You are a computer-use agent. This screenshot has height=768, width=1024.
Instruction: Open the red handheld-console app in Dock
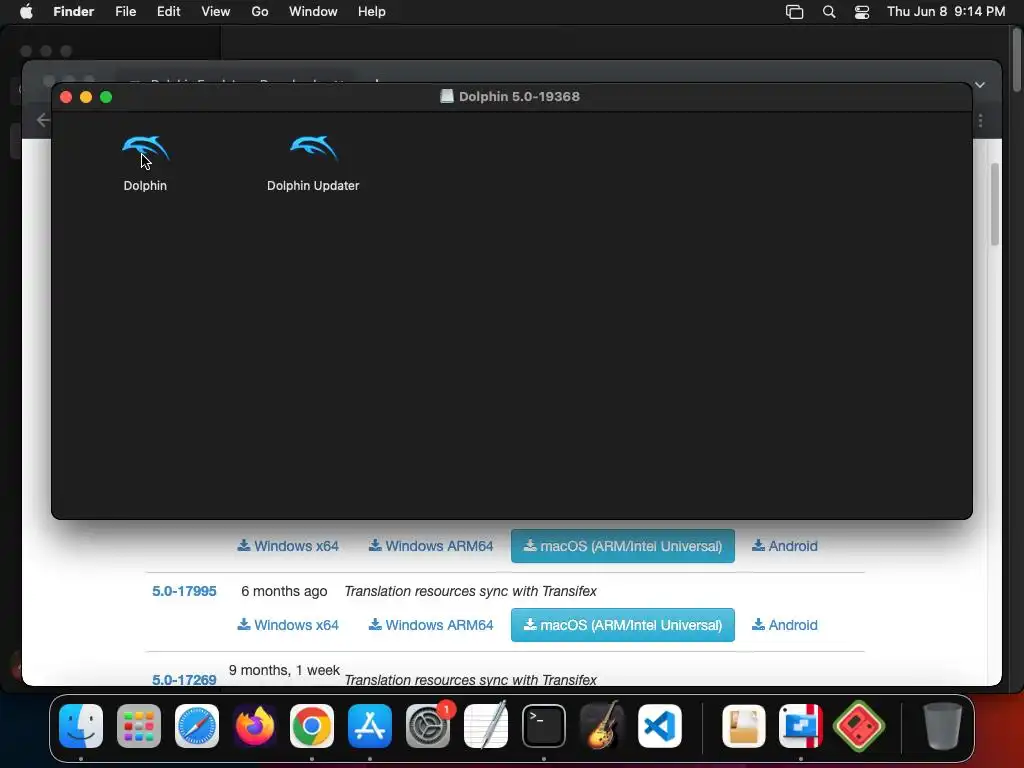pyautogui.click(x=859, y=726)
